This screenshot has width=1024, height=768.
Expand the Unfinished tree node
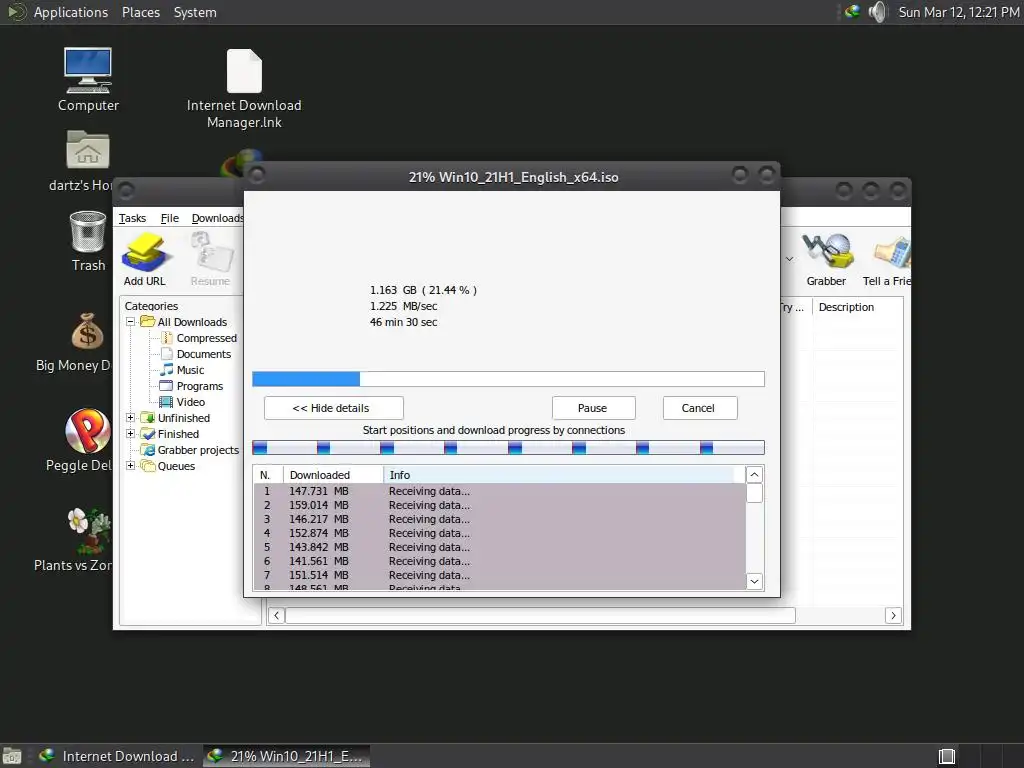tap(130, 418)
